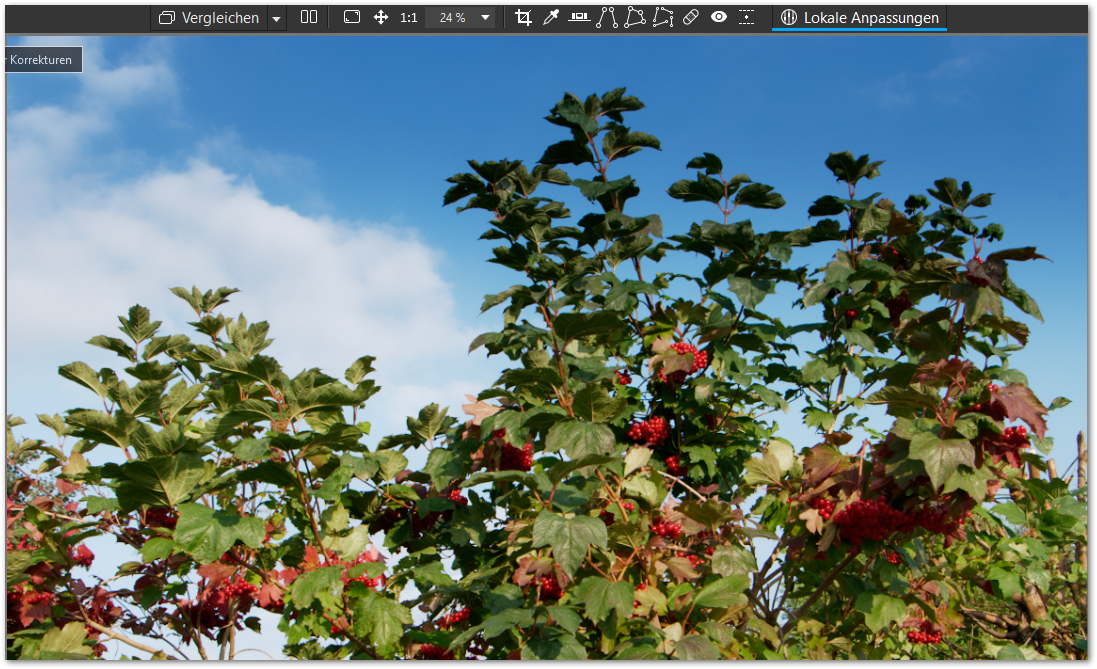Viewport: 1097px width, 669px height.
Task: Click the Korrekturen tooltip label
Action: coord(42,60)
